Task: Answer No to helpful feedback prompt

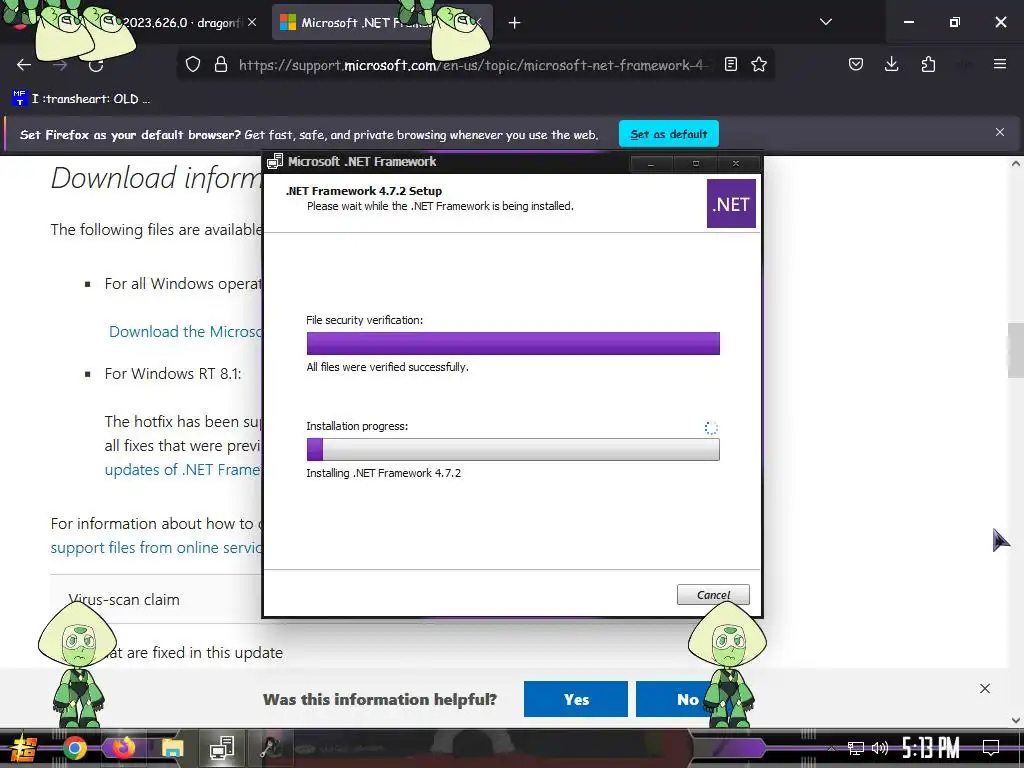Action: click(x=687, y=699)
